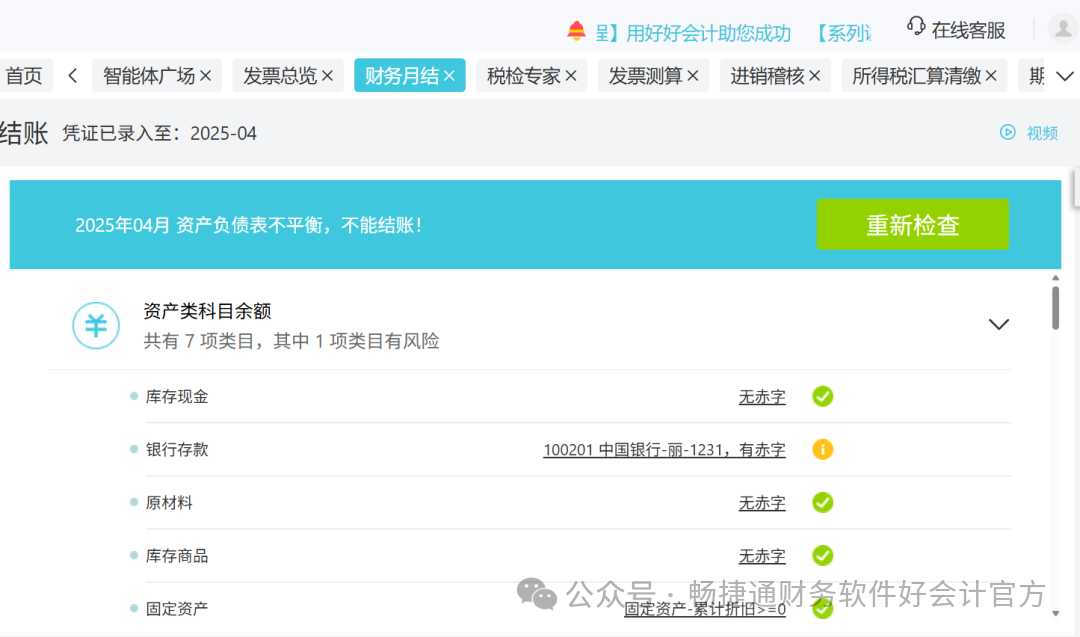Click the green check icon on 原材料 row
This screenshot has width=1080, height=637.
(822, 503)
